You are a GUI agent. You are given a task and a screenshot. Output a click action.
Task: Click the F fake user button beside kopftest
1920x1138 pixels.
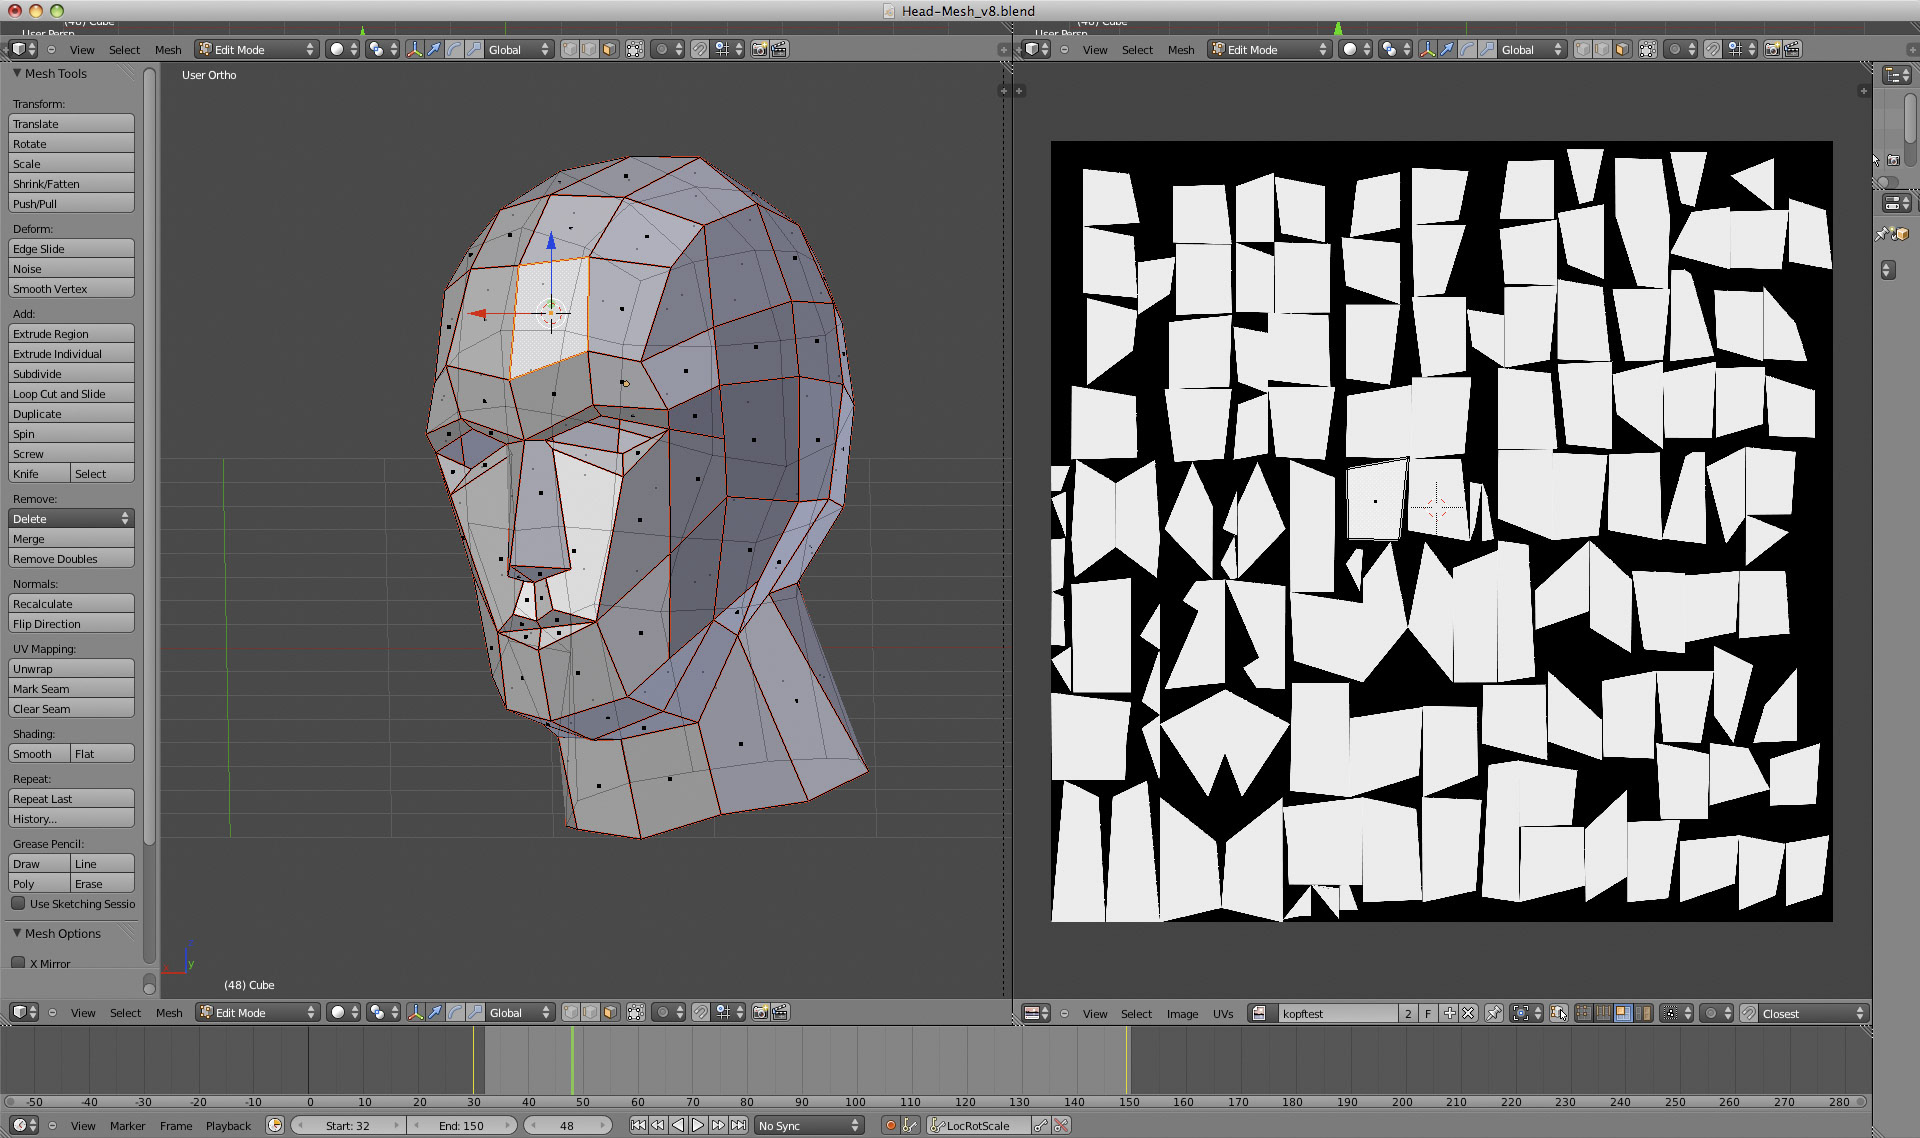(1428, 1013)
